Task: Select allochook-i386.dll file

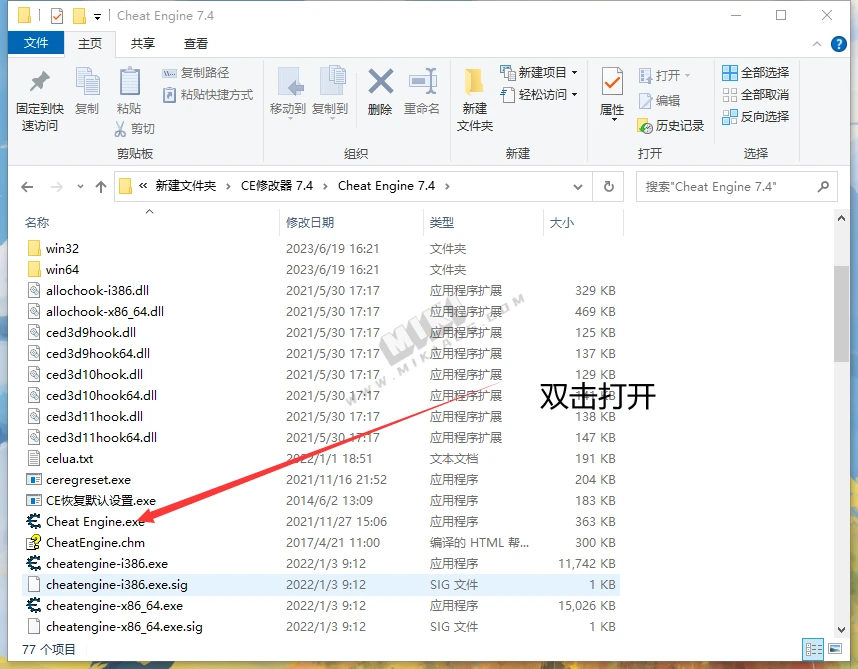Action: tap(321, 290)
